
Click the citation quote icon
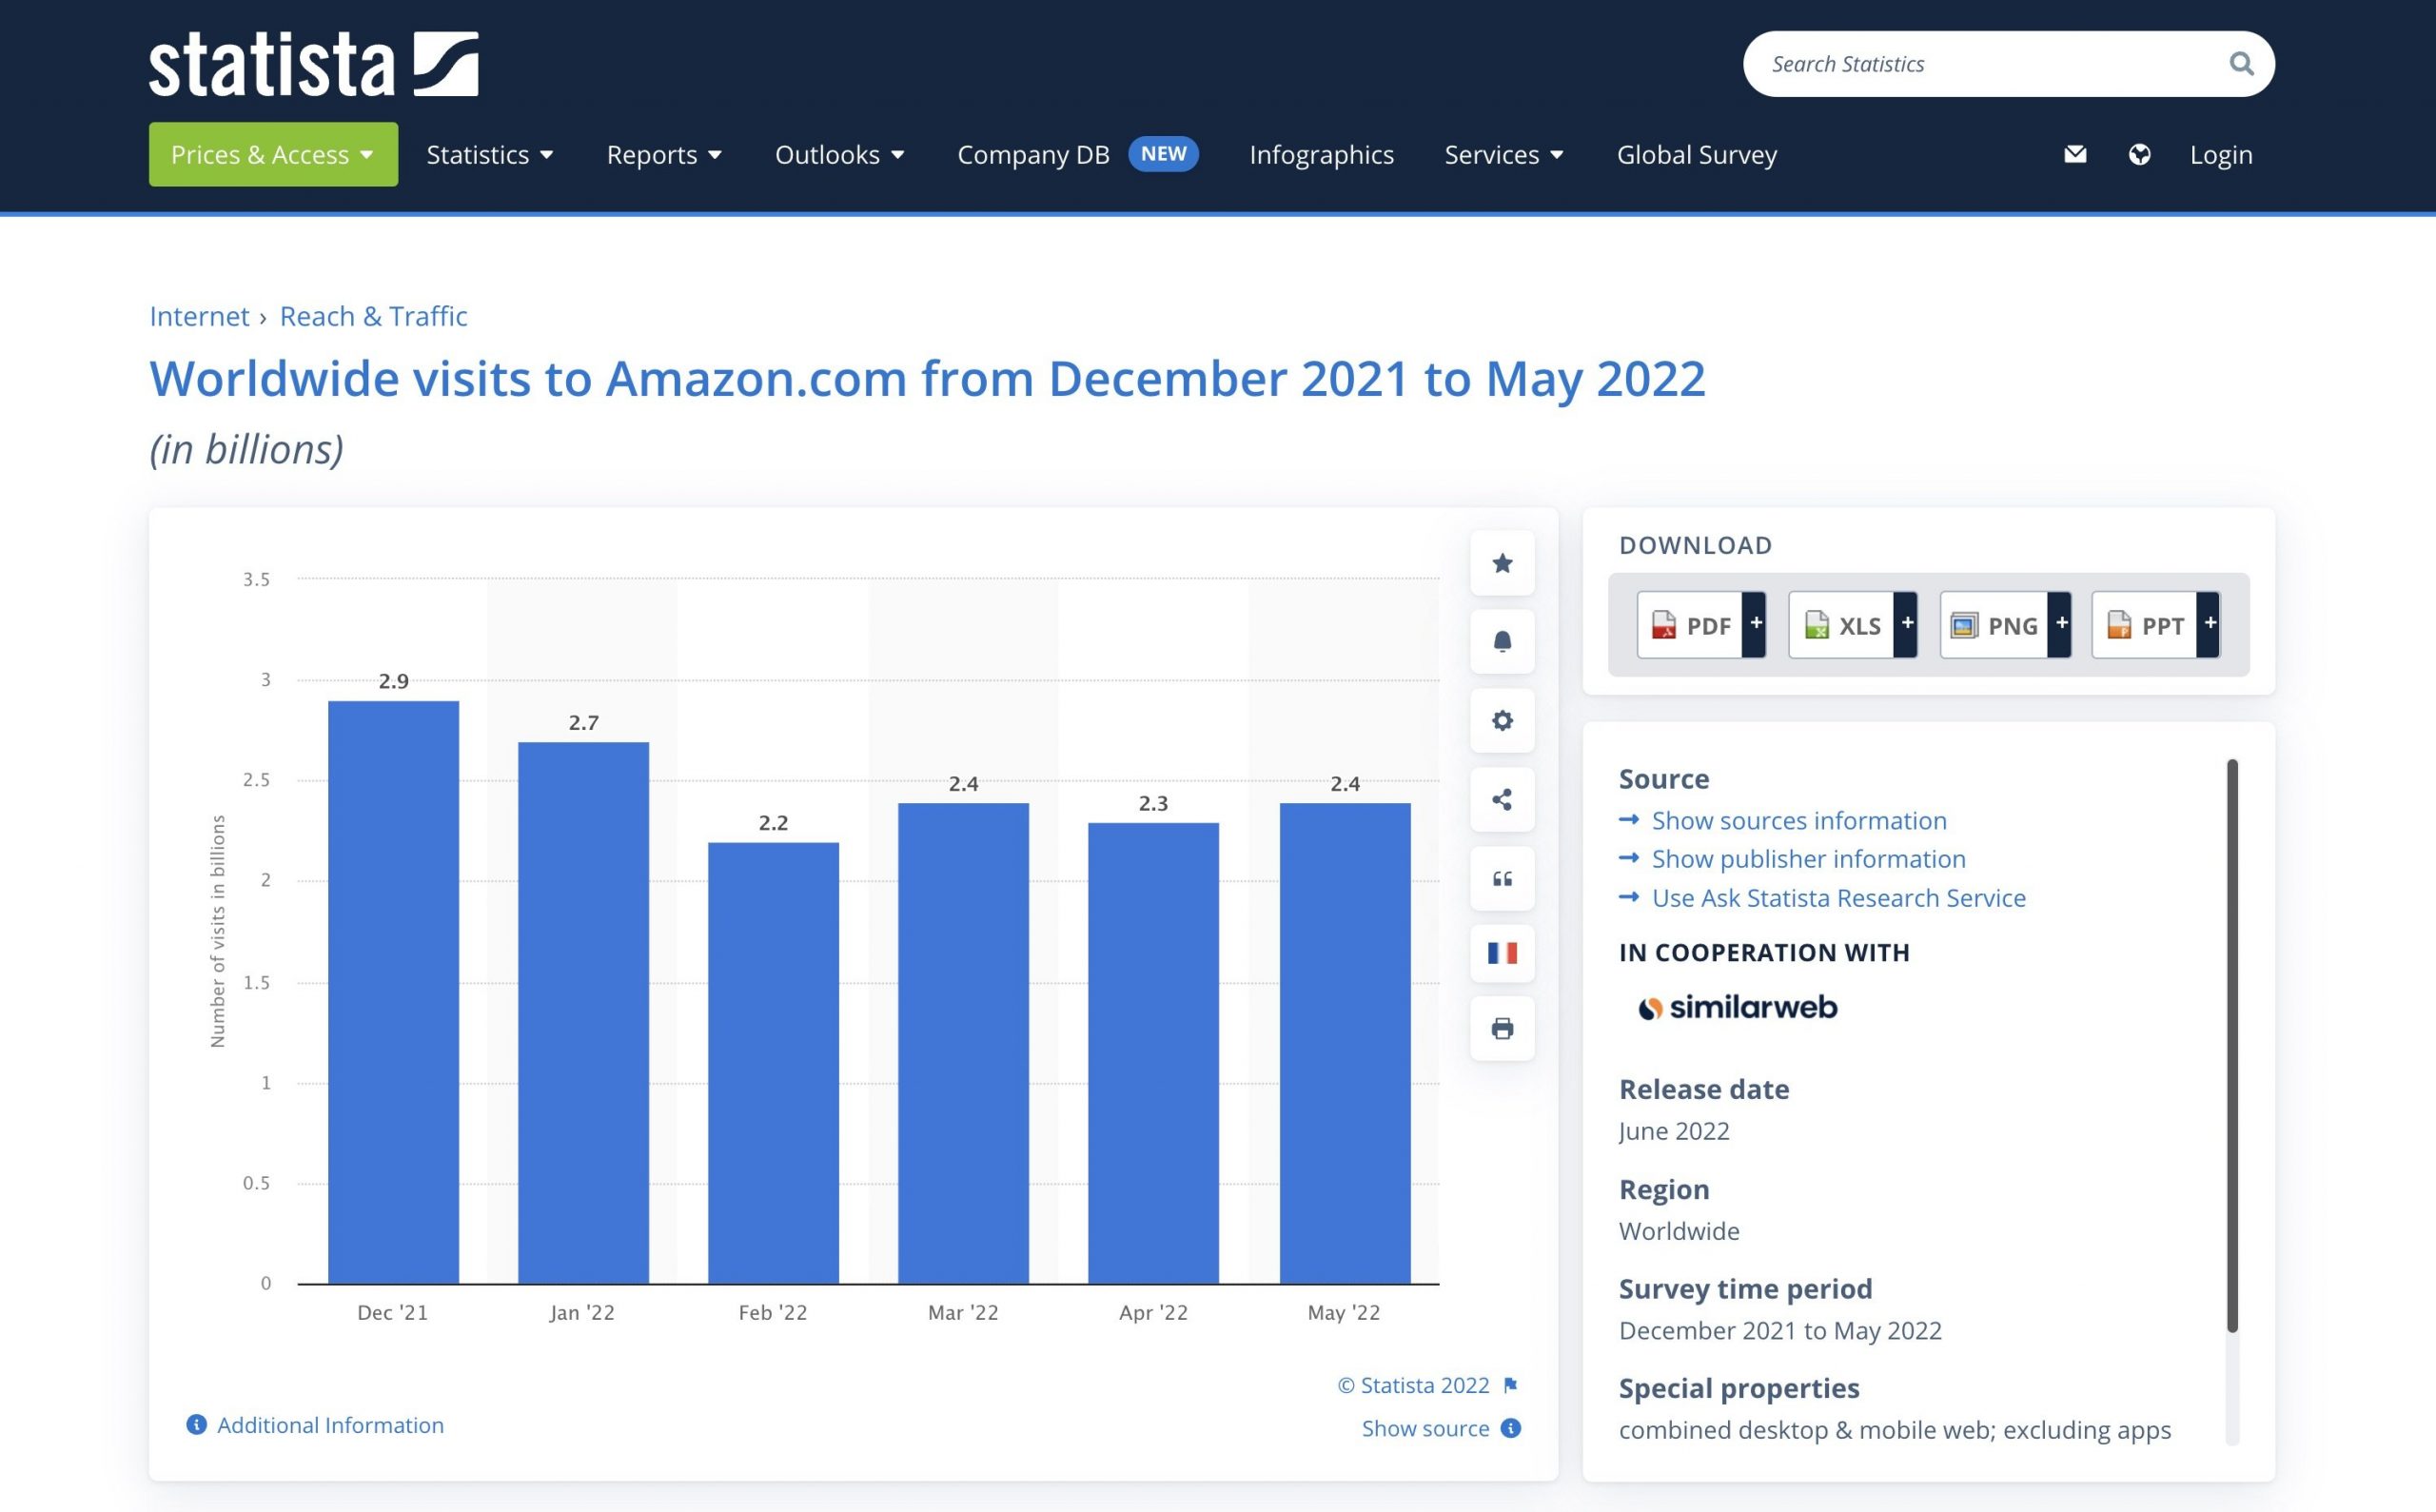tap(1501, 876)
